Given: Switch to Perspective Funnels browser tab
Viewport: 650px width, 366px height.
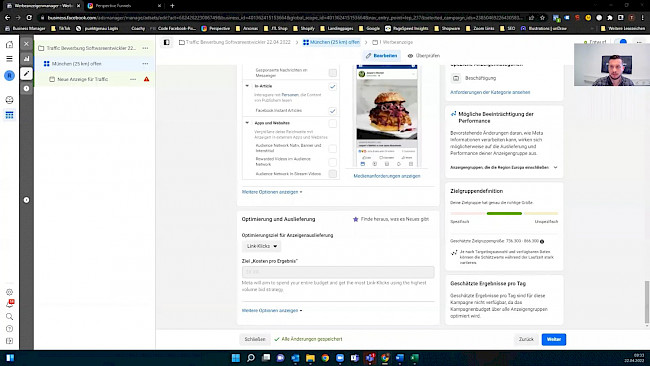Looking at the screenshot, I should coord(124,6).
